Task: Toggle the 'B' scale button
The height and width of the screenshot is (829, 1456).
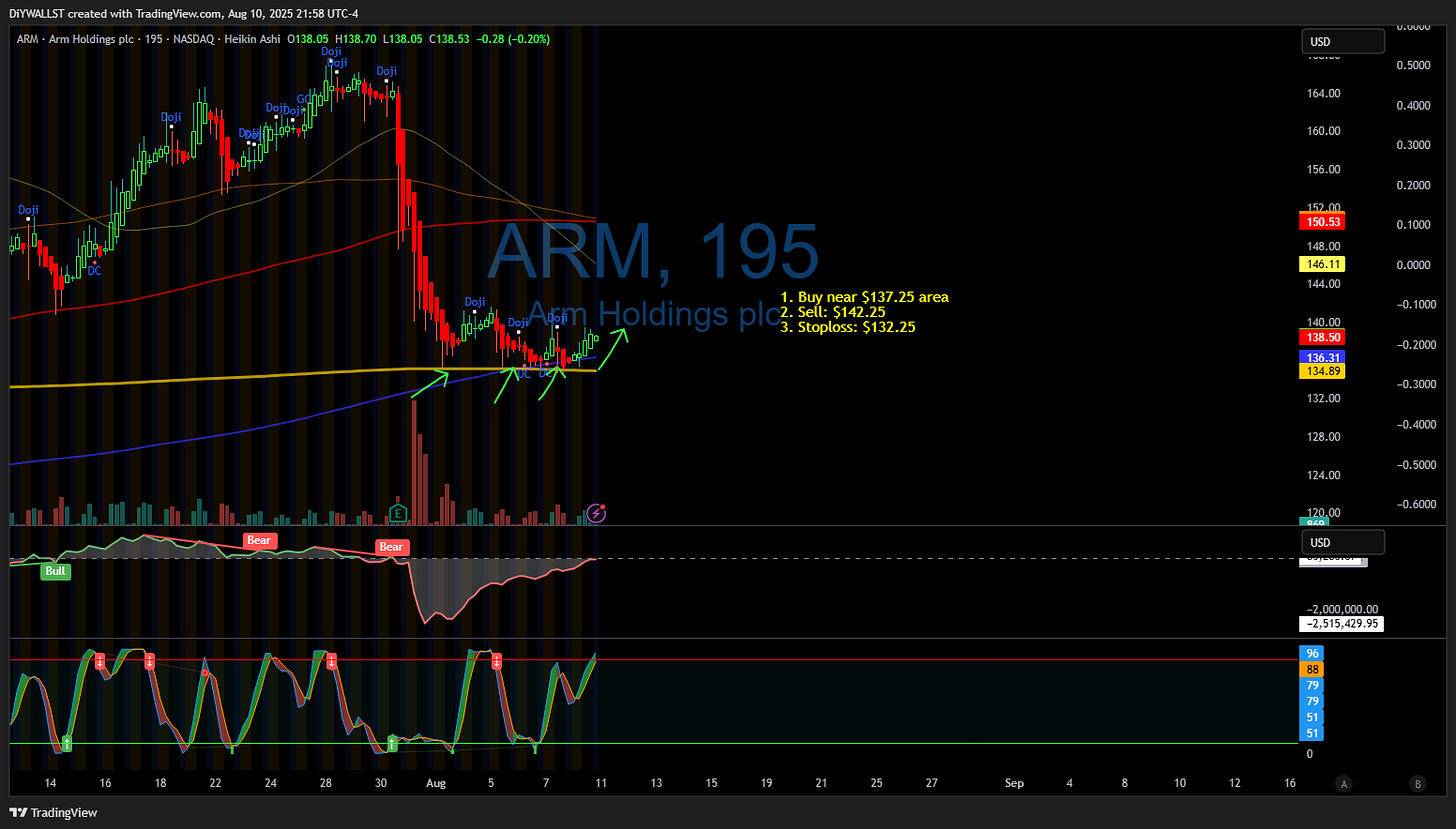Action: click(x=1417, y=783)
